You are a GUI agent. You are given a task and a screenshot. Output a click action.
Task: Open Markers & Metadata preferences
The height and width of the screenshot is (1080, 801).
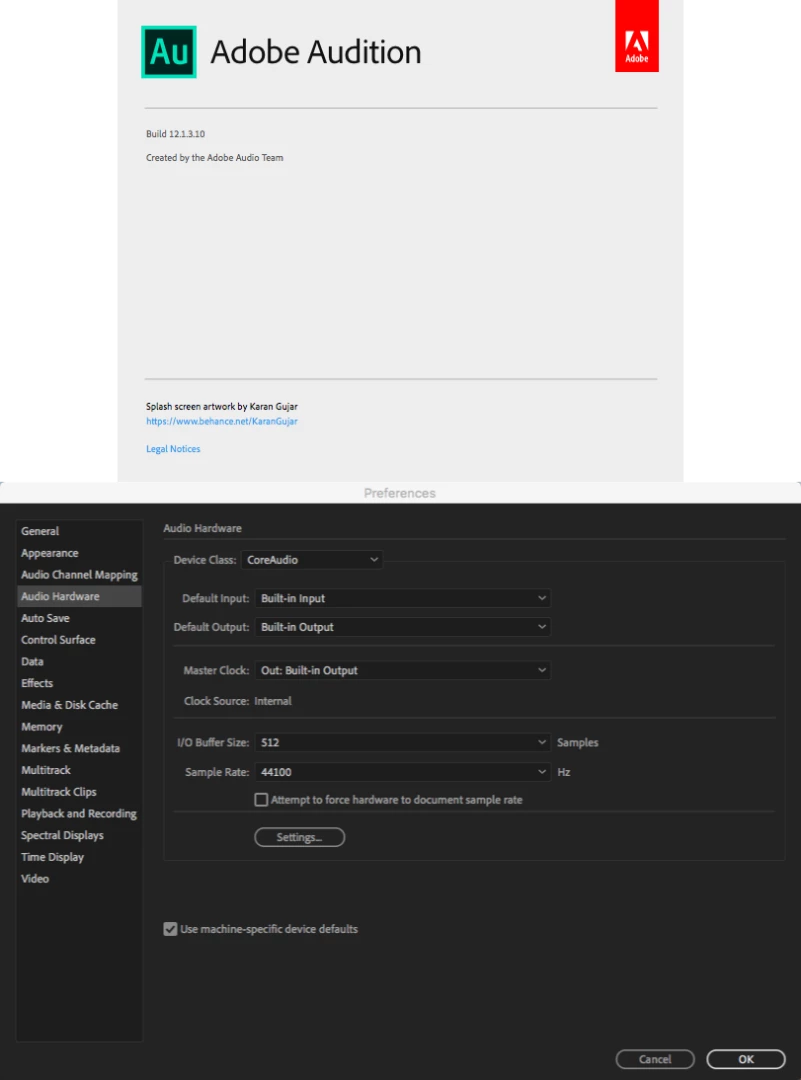pos(79,748)
